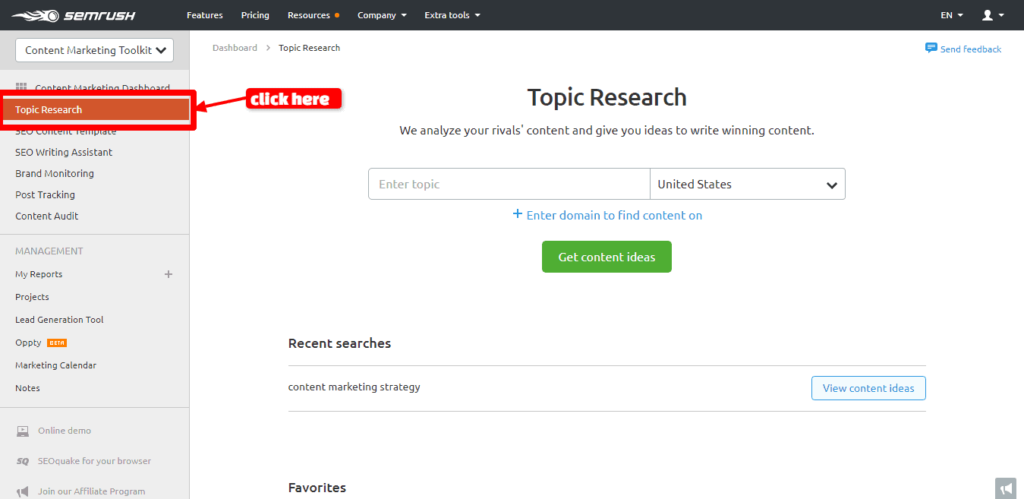1024x499 pixels.
Task: Open SEOquake for your browser link
Action: click(x=95, y=461)
